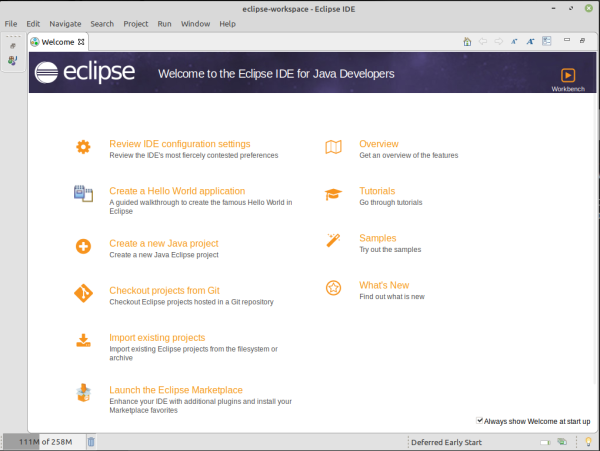The height and width of the screenshot is (451, 600).
Task: Click the Git checkout diamond icon
Action: click(84, 294)
